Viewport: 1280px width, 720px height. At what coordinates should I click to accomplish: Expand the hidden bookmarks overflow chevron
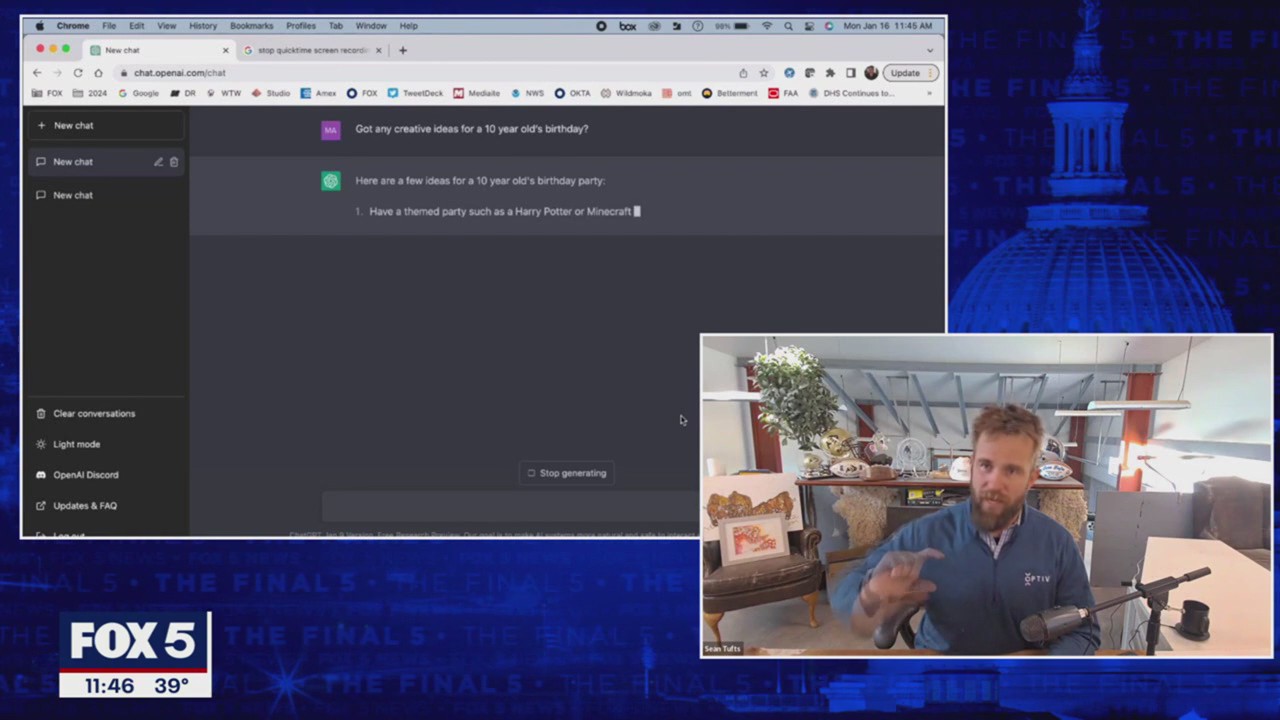[929, 93]
